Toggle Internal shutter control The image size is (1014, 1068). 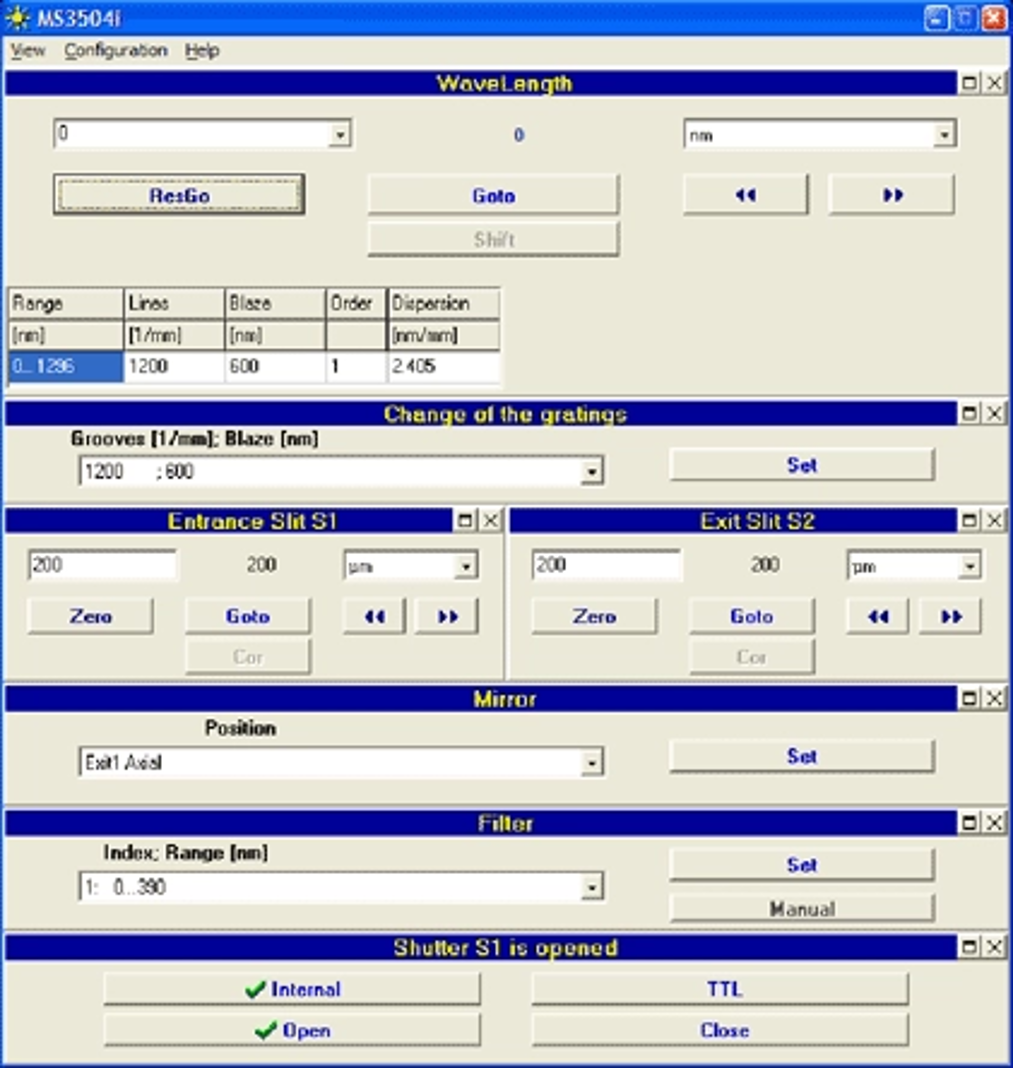(x=290, y=988)
